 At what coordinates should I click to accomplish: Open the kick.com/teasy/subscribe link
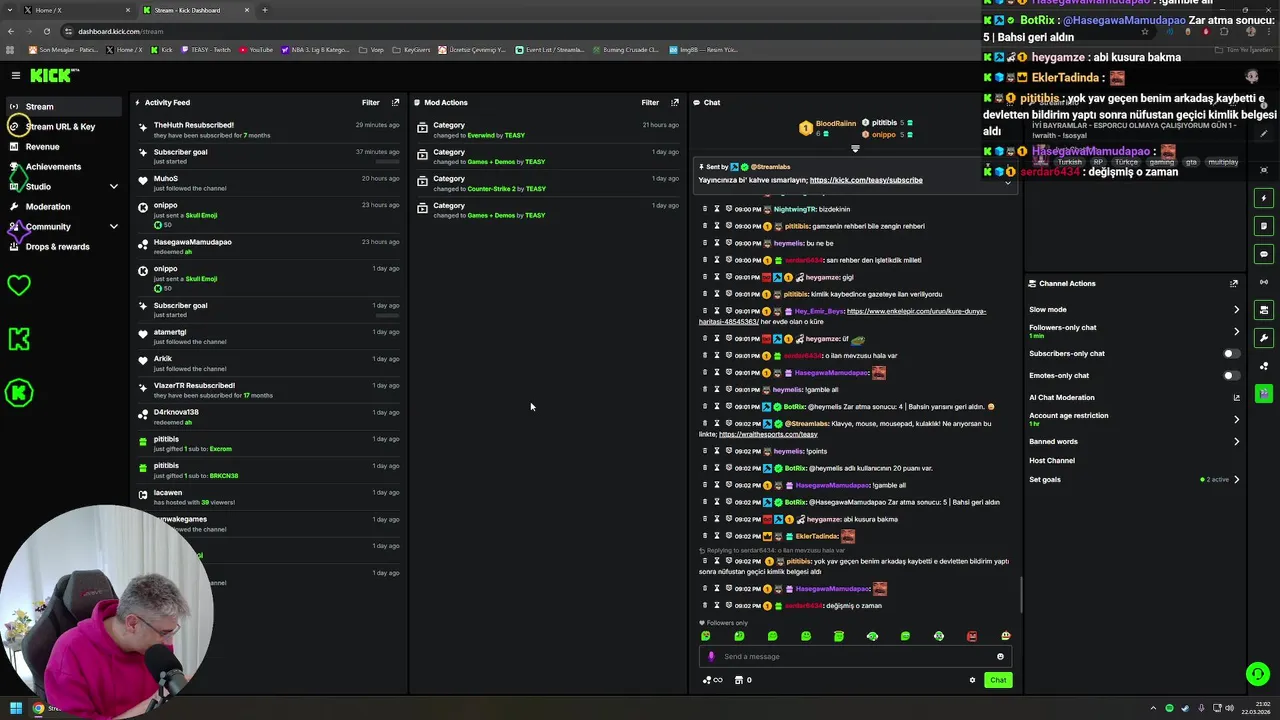coord(866,180)
